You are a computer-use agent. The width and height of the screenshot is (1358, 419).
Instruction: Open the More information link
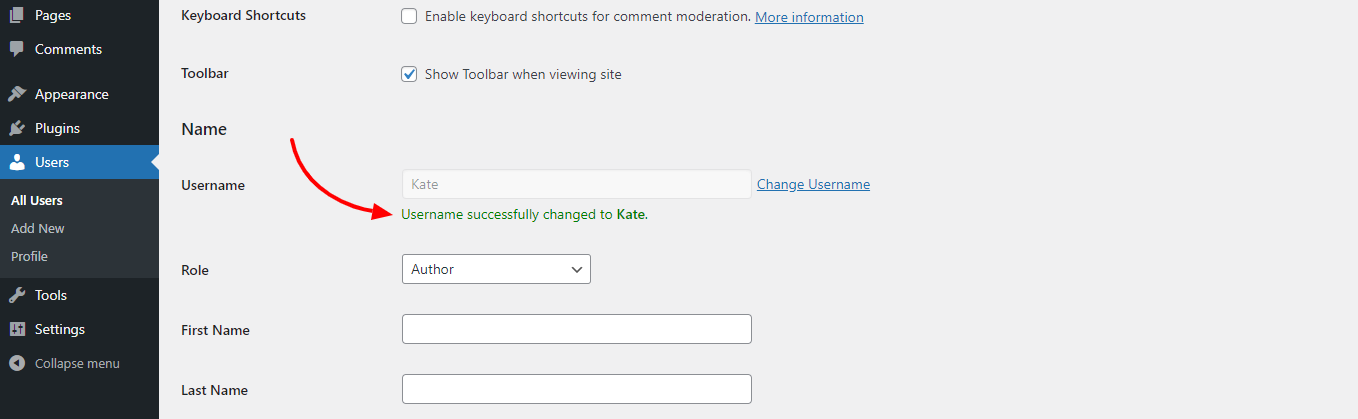pos(809,17)
